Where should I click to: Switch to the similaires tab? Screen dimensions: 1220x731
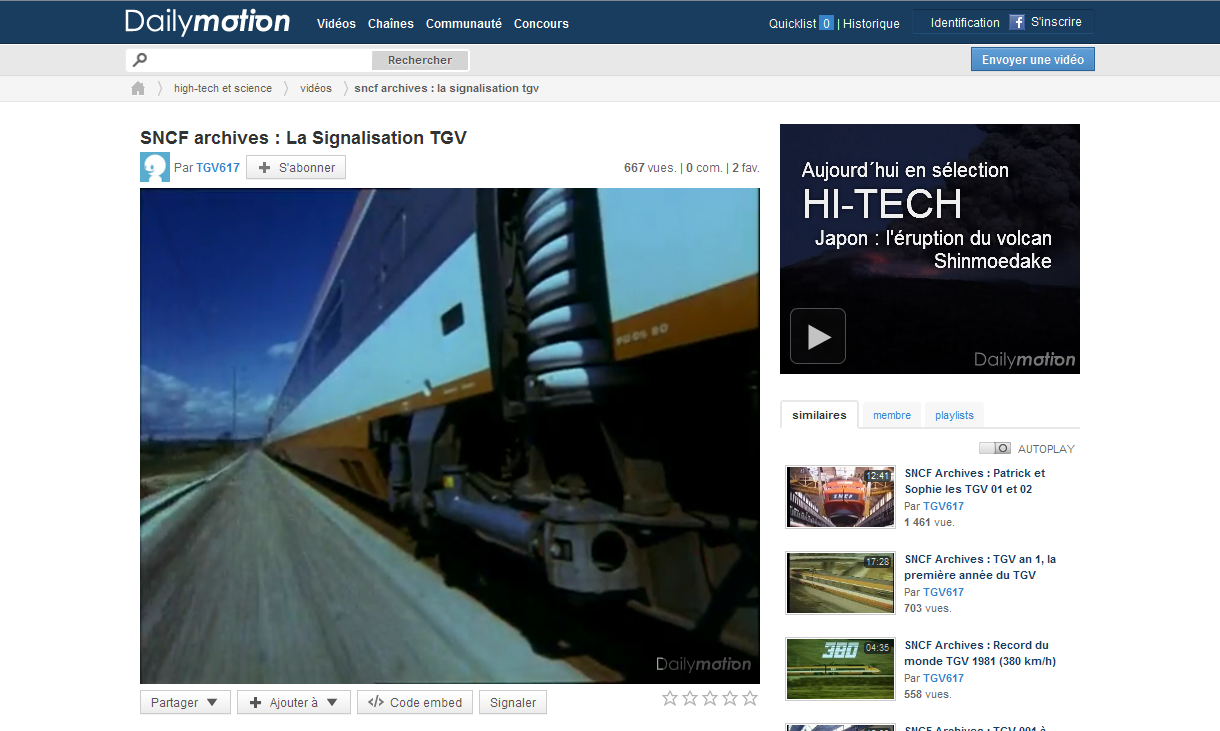pos(819,415)
